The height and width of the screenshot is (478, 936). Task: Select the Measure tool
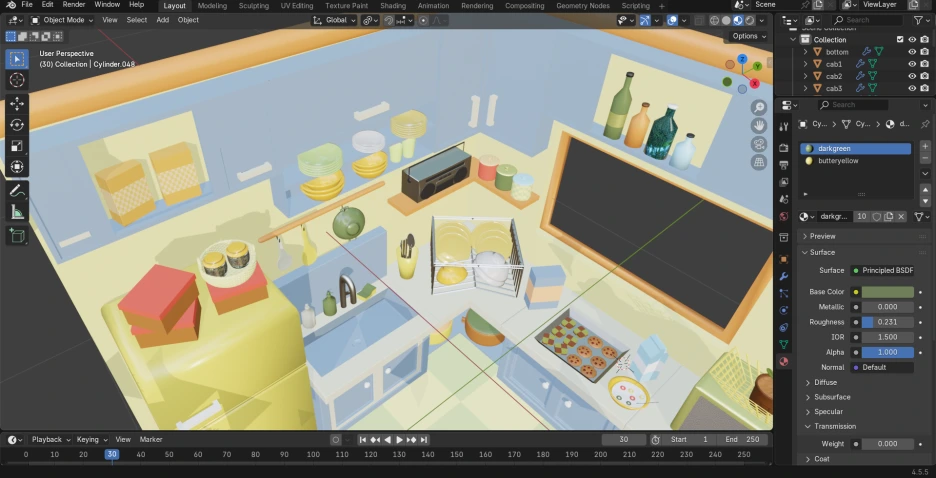coord(17,212)
